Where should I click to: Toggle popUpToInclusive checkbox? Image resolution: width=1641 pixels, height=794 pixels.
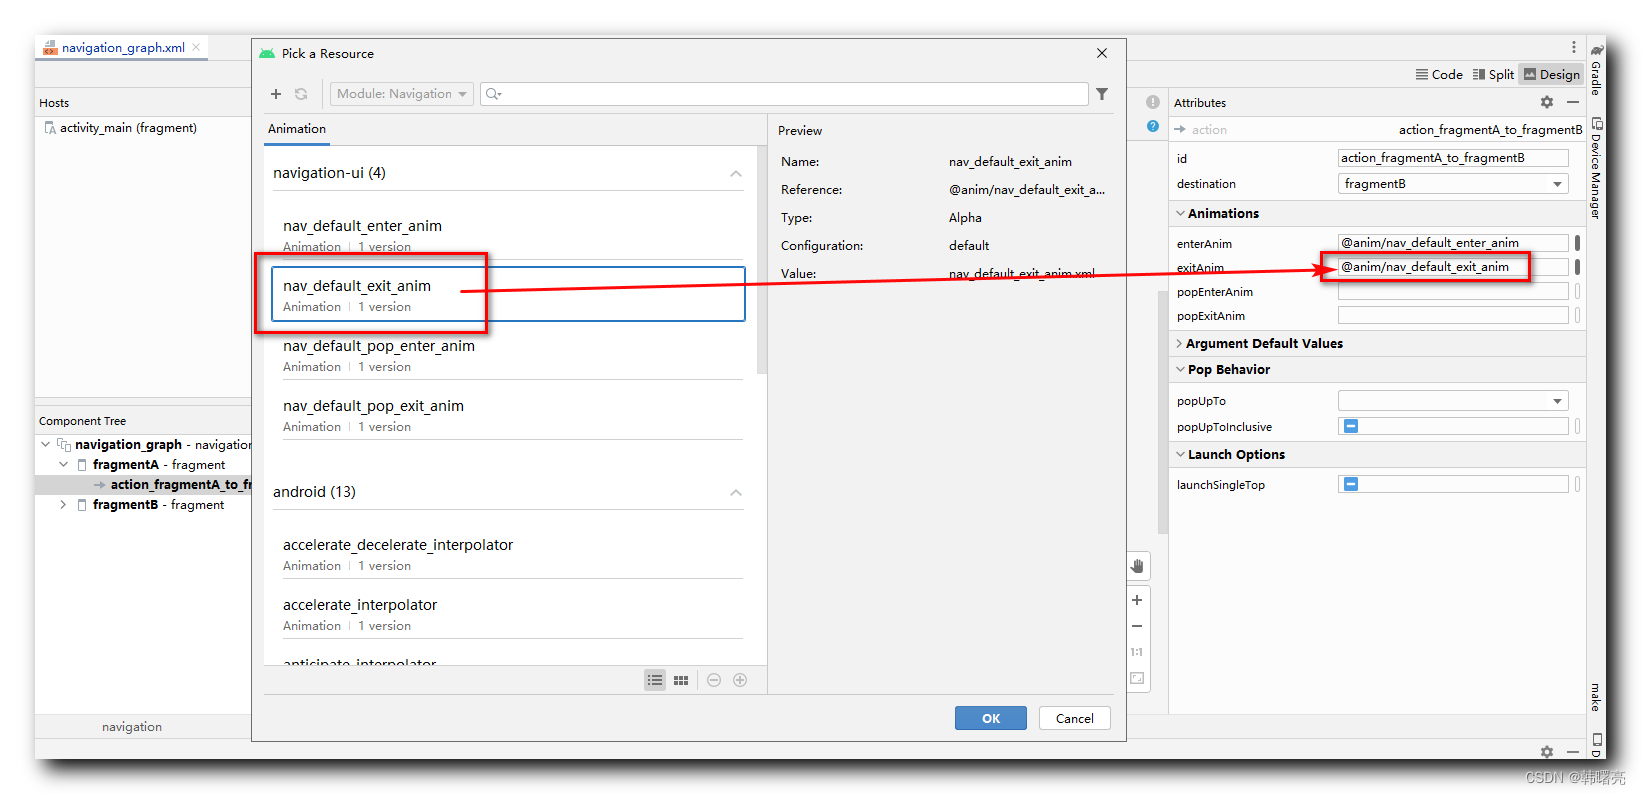pos(1351,426)
